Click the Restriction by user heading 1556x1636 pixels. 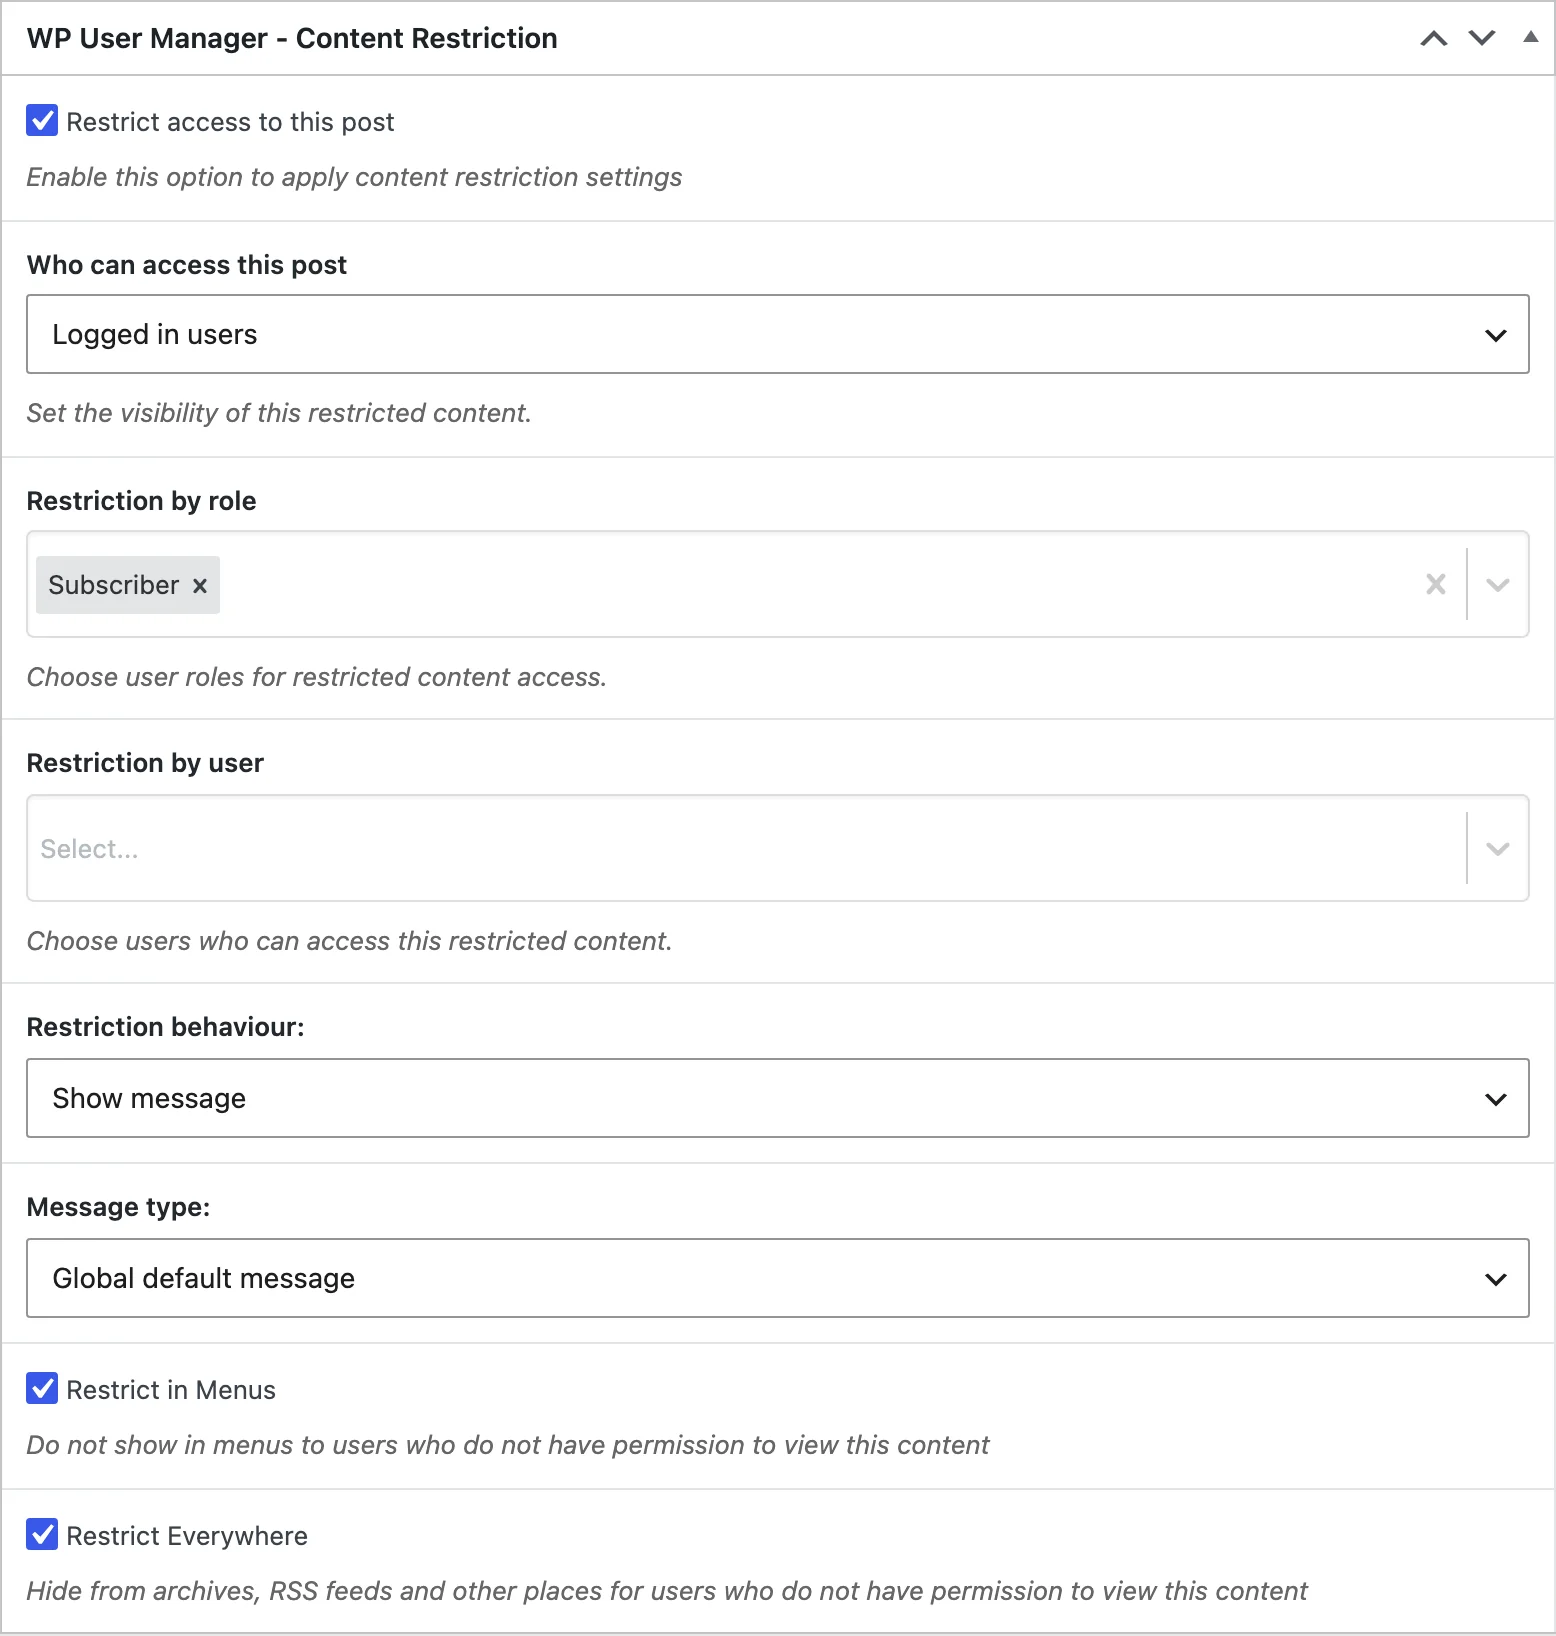pyautogui.click(x=145, y=763)
